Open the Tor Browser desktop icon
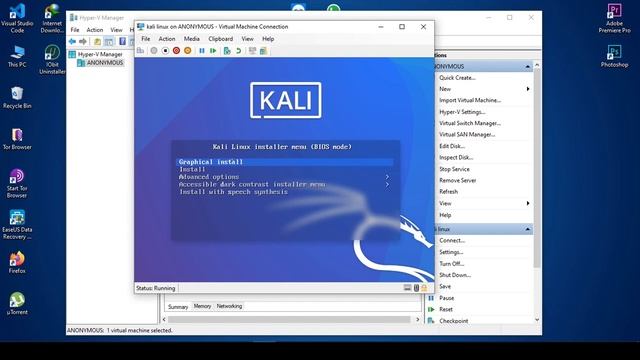 (x=17, y=139)
